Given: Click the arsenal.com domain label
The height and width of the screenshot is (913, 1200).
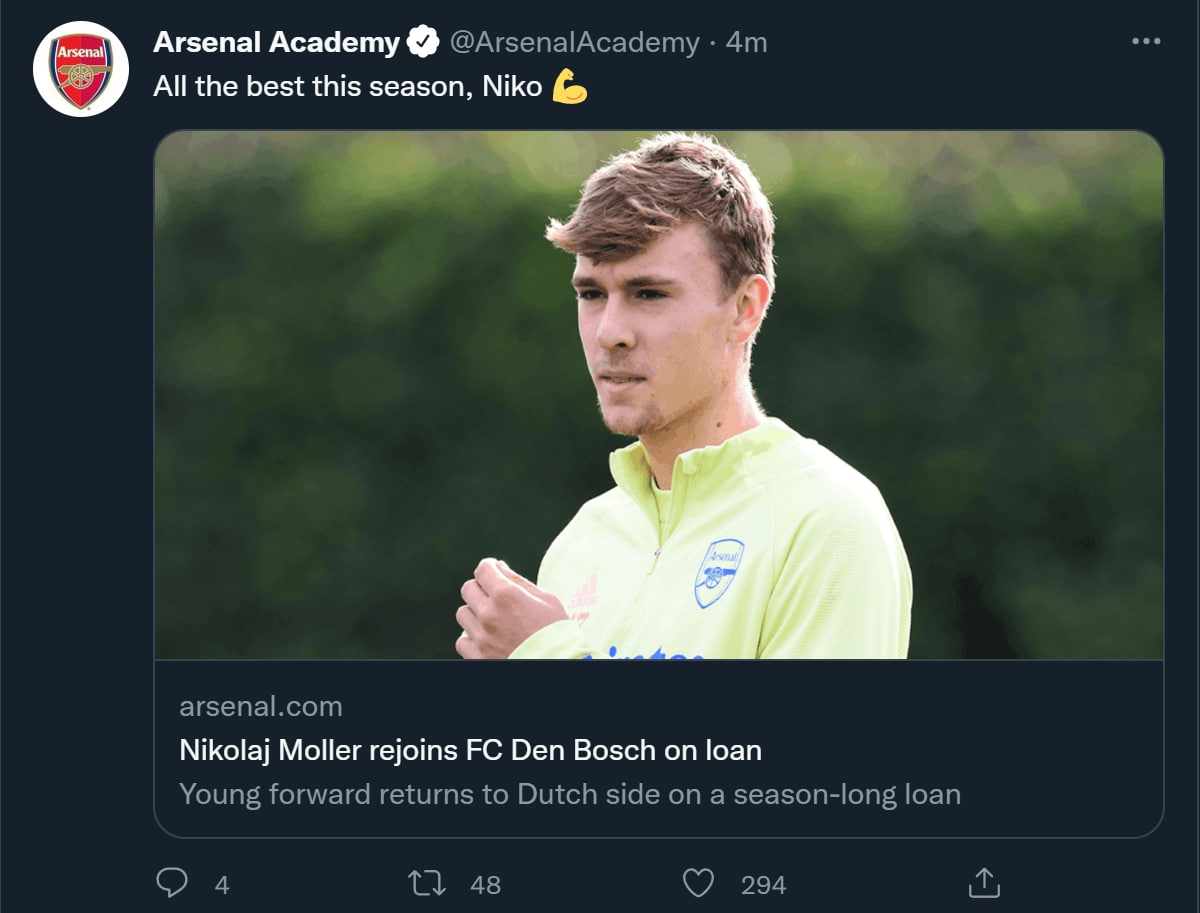Looking at the screenshot, I should click(261, 706).
